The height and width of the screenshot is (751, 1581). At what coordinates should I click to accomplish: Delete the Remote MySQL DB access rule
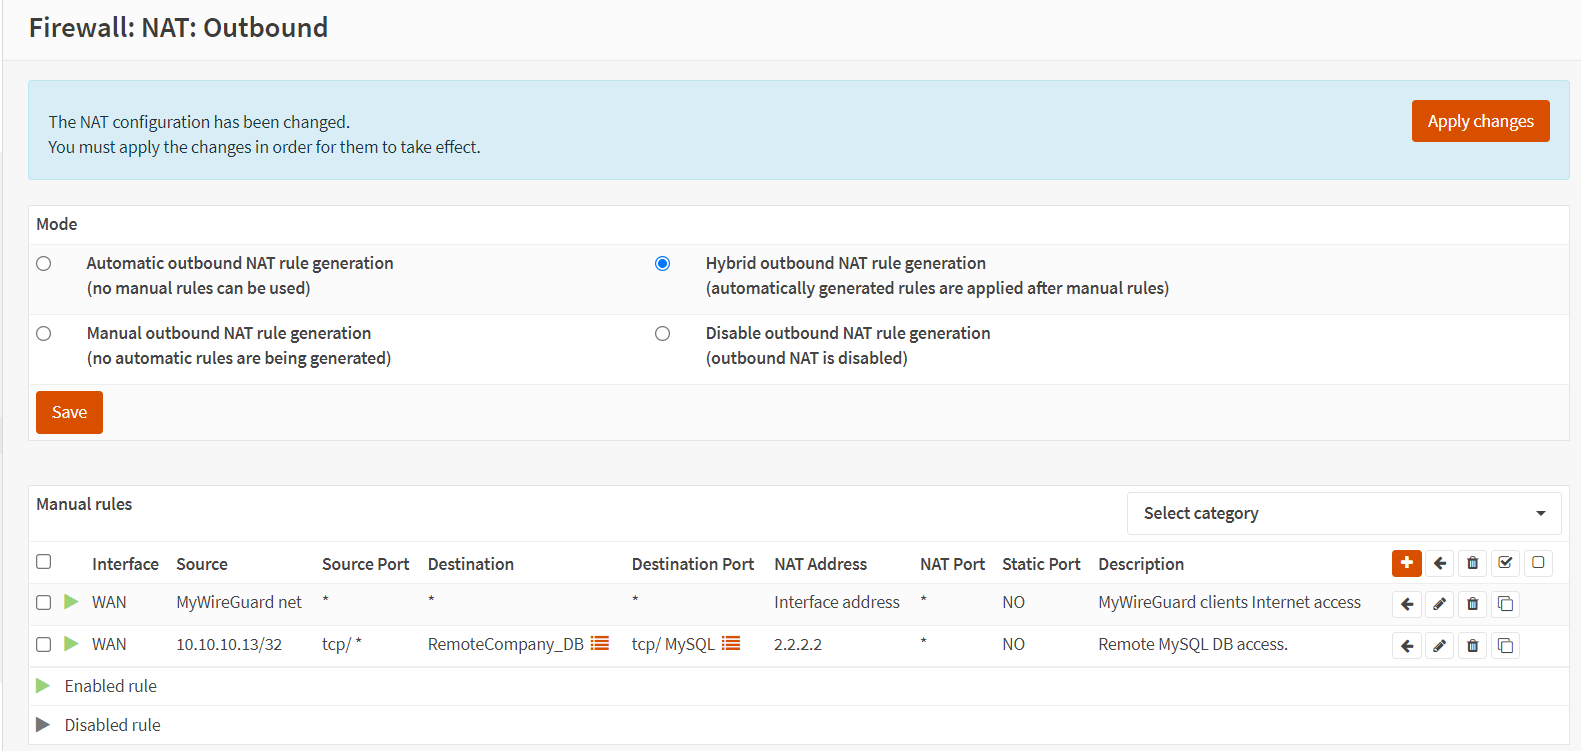tap(1472, 646)
